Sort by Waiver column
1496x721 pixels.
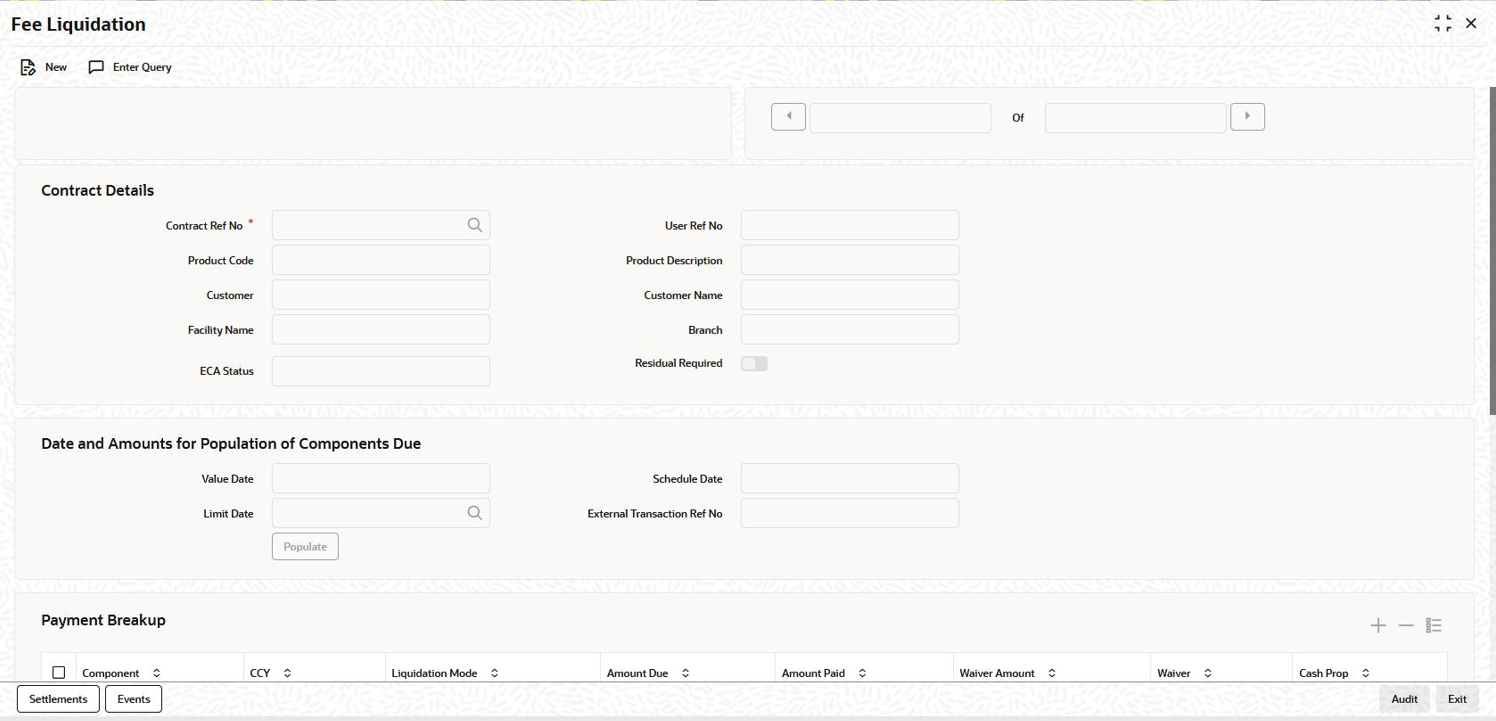pyautogui.click(x=1207, y=673)
